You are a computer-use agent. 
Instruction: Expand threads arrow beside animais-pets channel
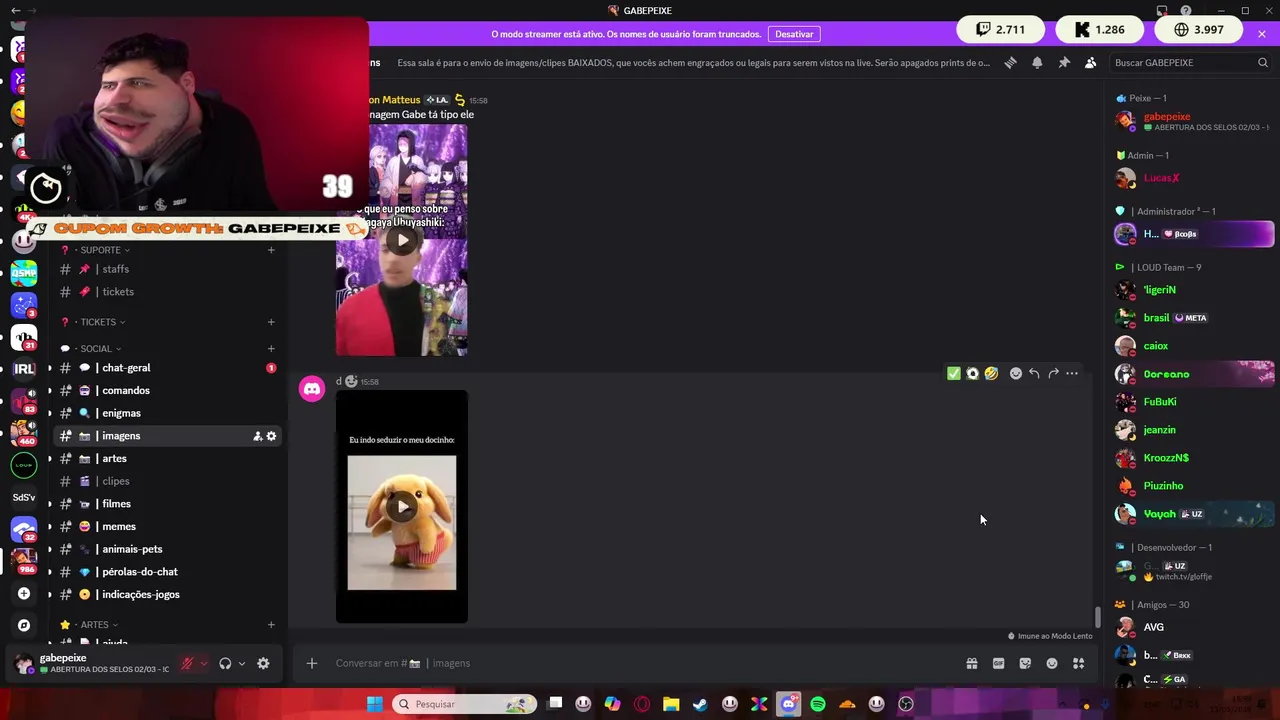(x=49, y=549)
